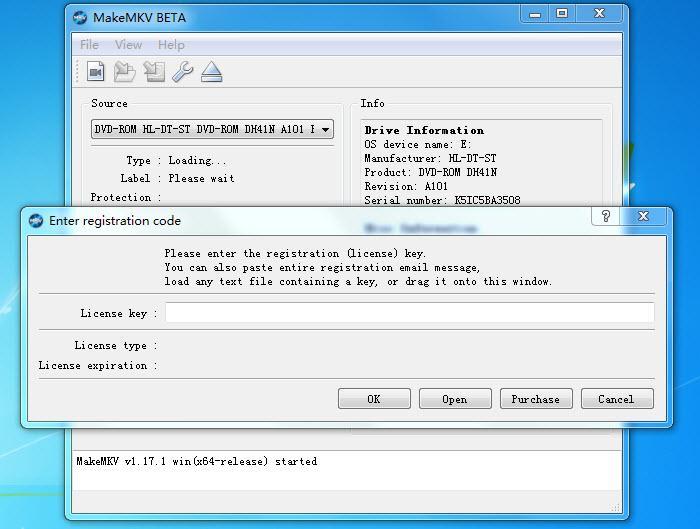Click the MakeMKV app icon in the title bar

pyautogui.click(x=80, y=17)
